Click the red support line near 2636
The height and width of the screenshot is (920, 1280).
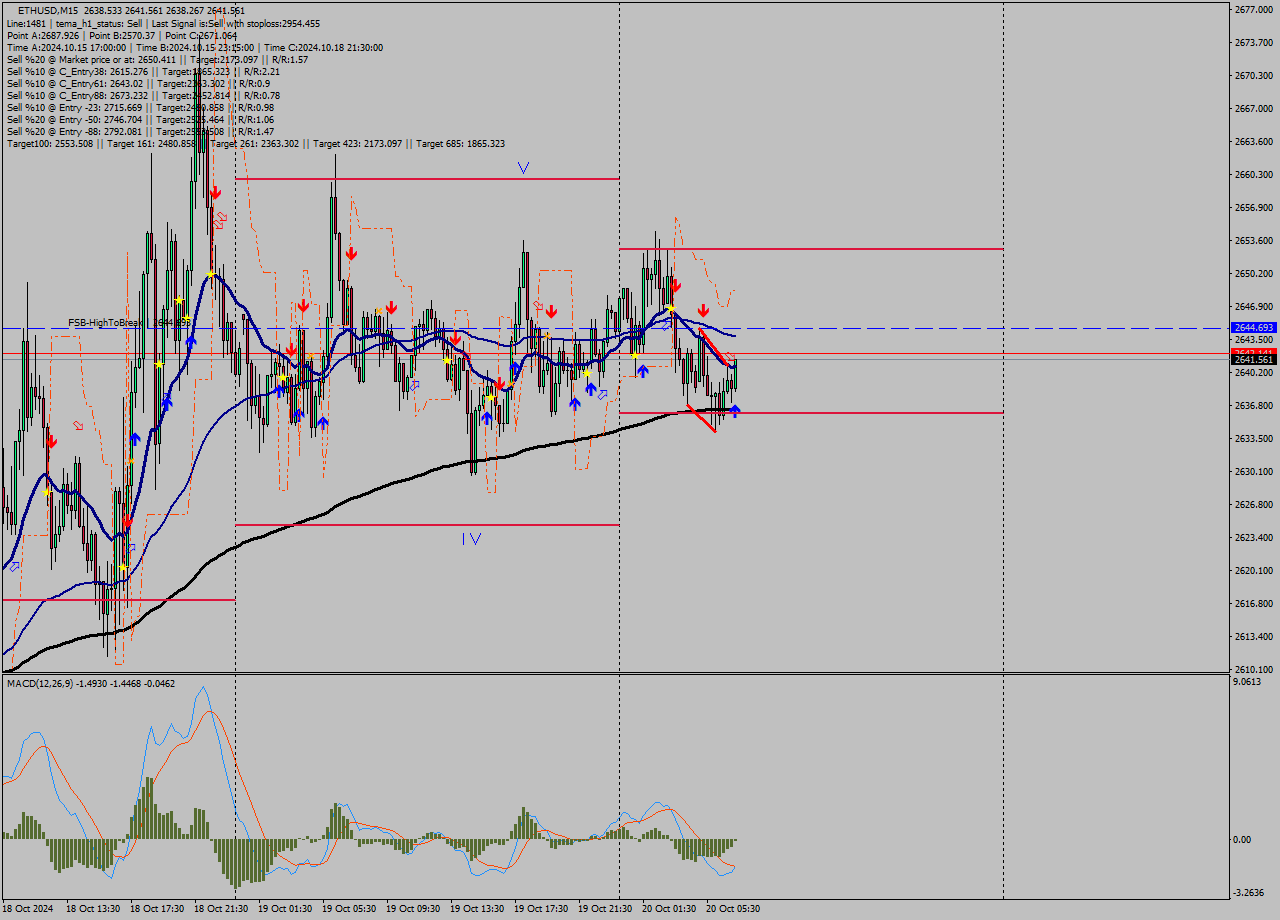pyautogui.click(x=811, y=412)
